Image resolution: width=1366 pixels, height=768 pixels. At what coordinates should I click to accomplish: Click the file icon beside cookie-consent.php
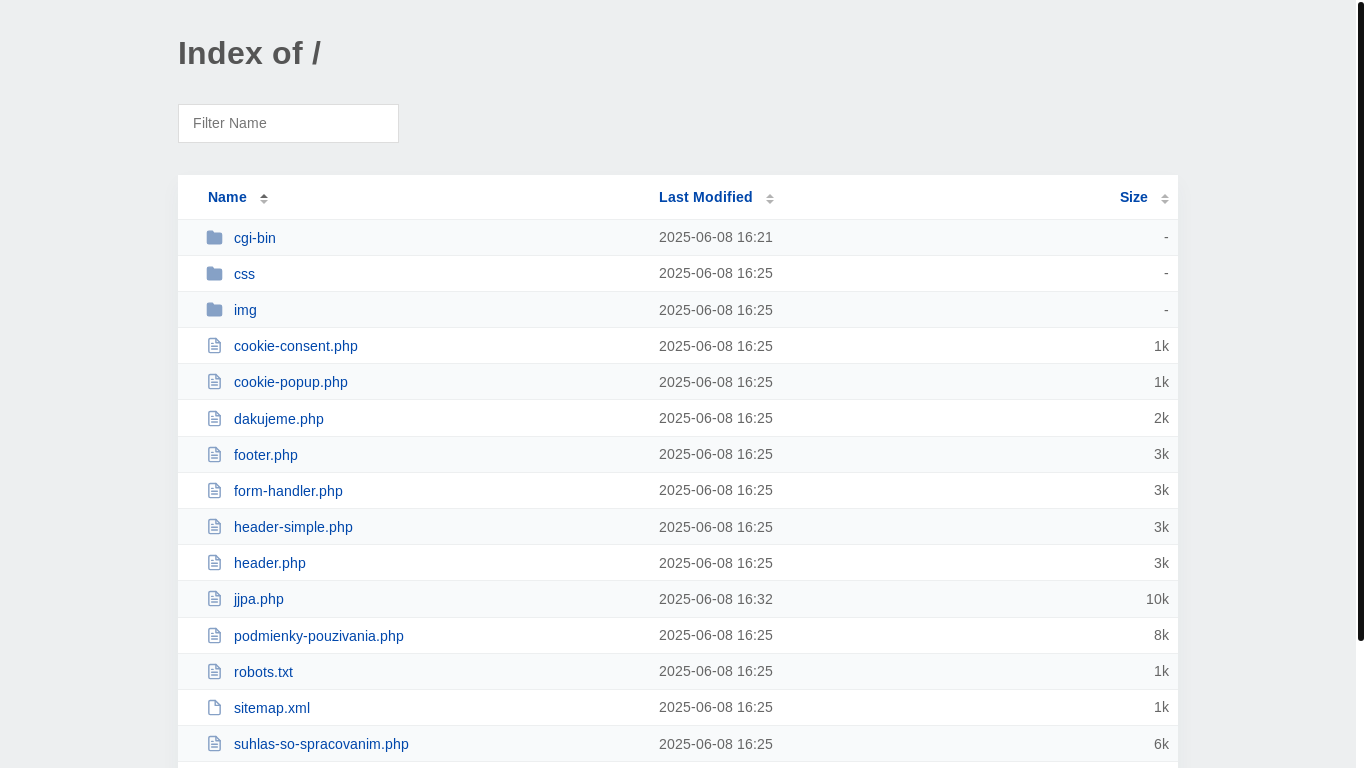[x=214, y=346]
